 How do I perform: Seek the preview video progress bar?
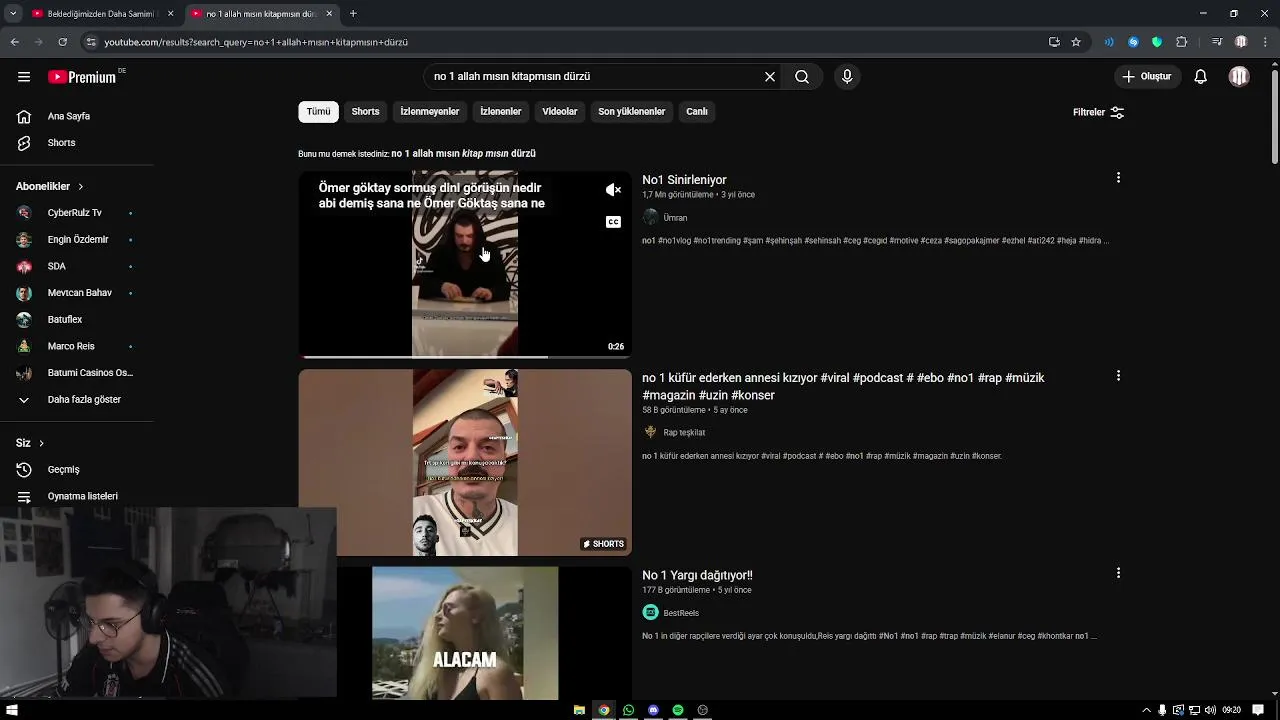[465, 356]
